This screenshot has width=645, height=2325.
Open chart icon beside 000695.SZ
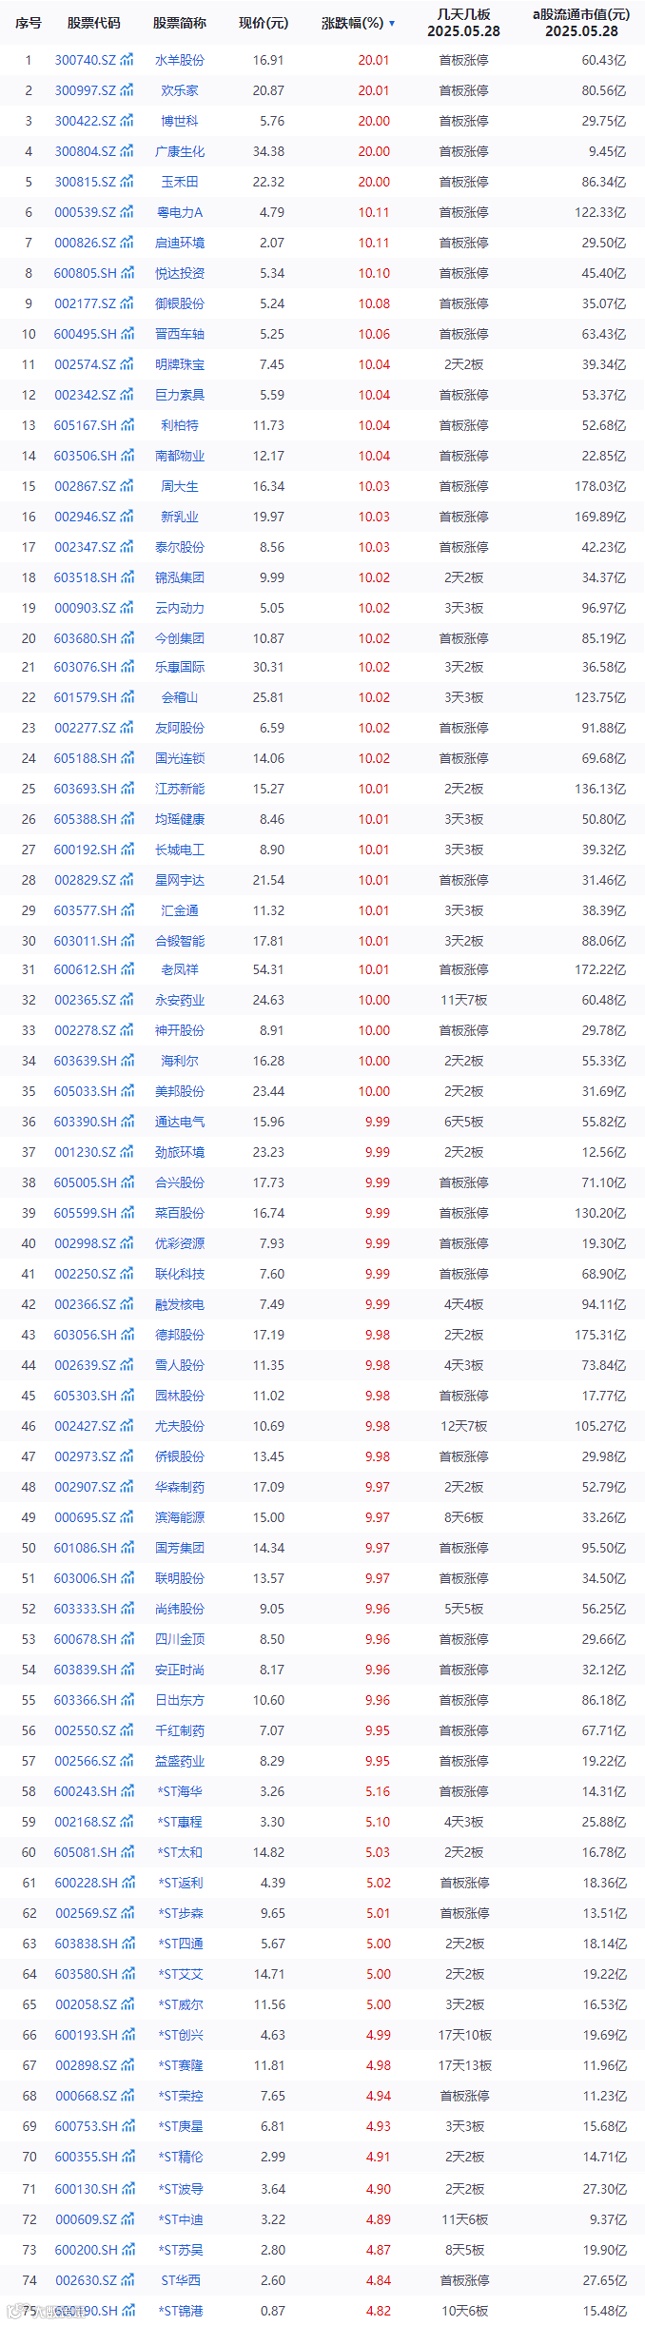[127, 1517]
